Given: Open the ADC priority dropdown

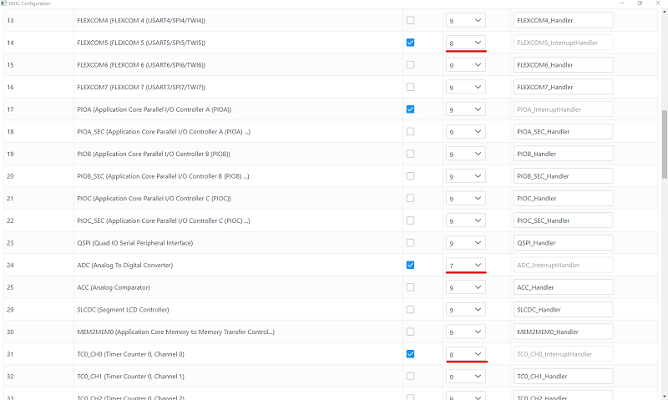Looking at the screenshot, I should 466,265.
